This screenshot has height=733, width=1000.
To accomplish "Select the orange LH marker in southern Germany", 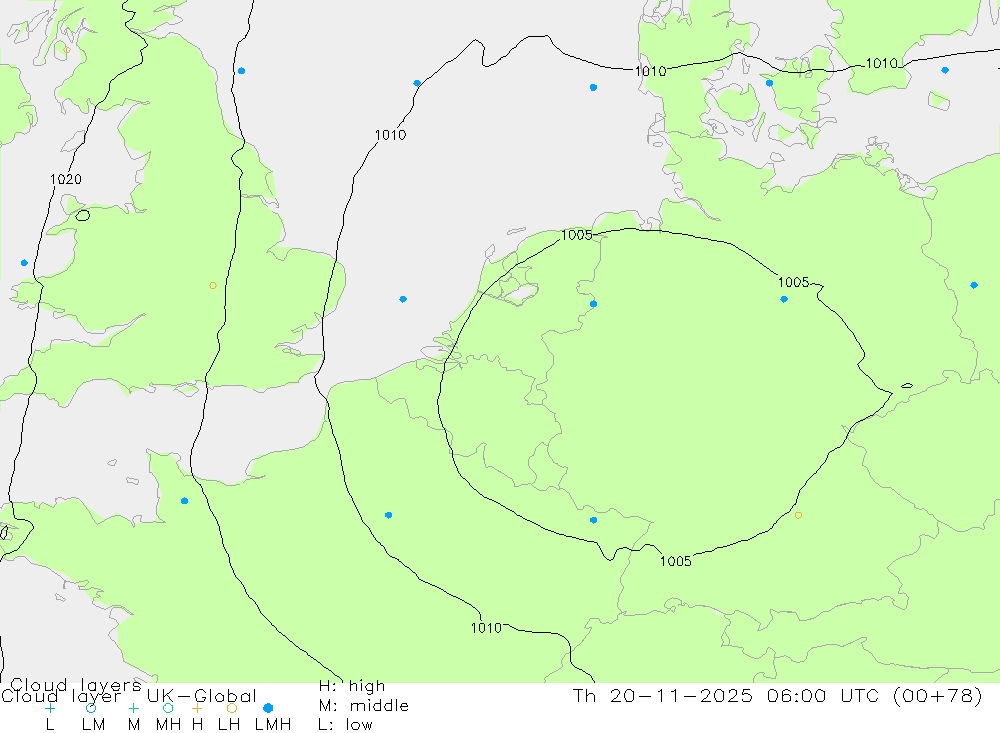I will 798,515.
